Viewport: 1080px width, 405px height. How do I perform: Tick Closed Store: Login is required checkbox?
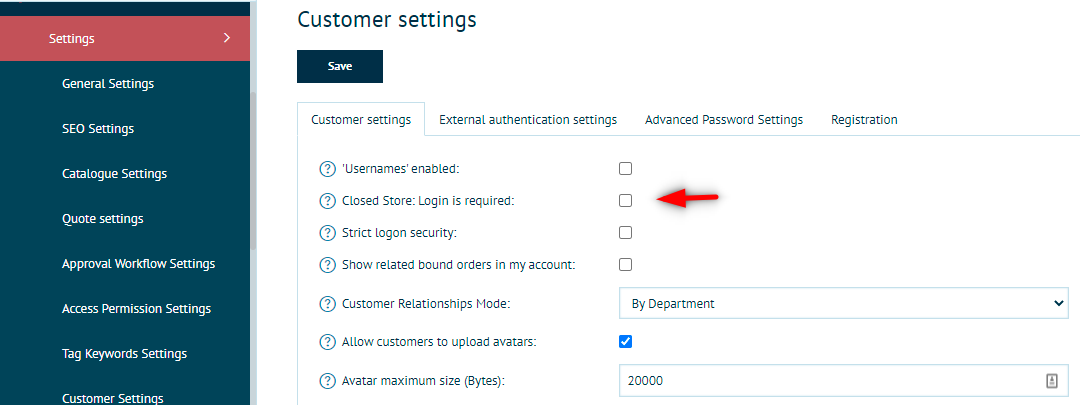(x=626, y=200)
